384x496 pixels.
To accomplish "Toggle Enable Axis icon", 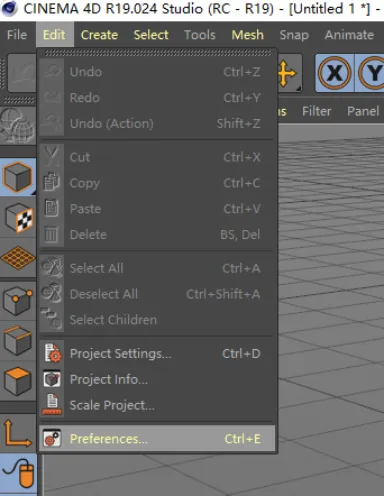I will pyautogui.click(x=18, y=433).
